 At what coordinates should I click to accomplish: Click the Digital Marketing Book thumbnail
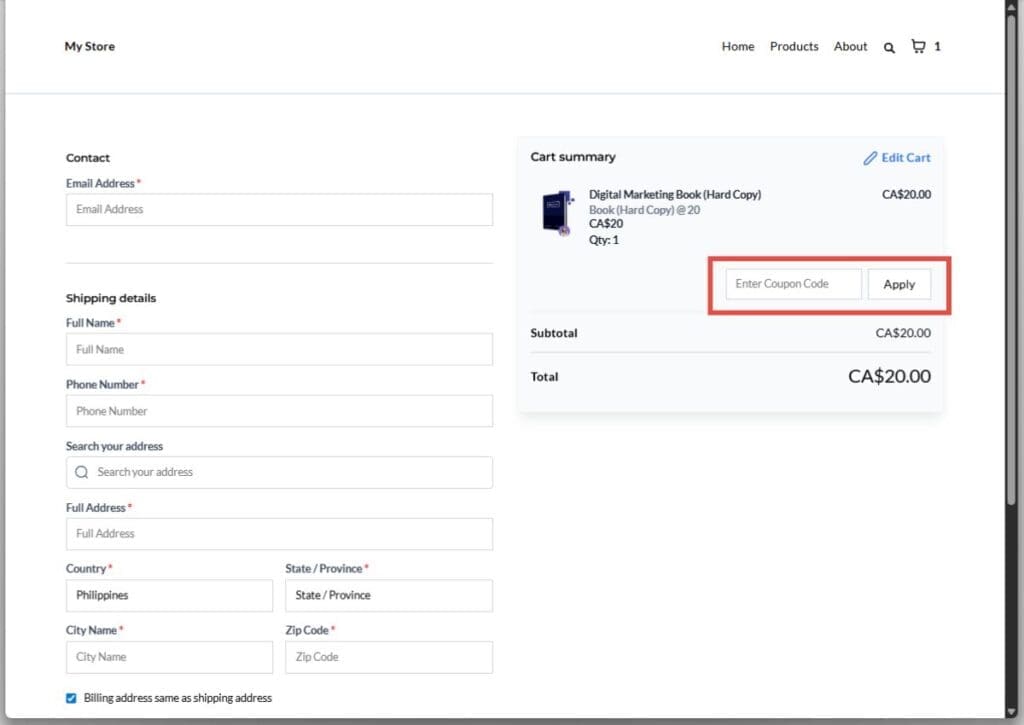[557, 212]
